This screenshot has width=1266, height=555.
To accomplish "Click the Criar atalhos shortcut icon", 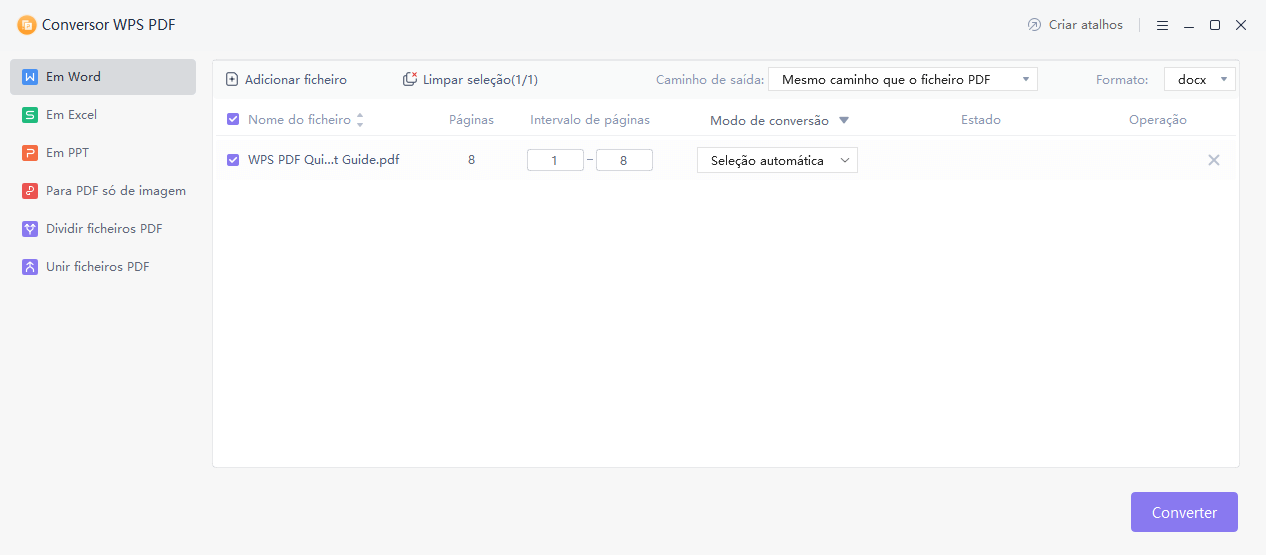I will [x=1034, y=25].
